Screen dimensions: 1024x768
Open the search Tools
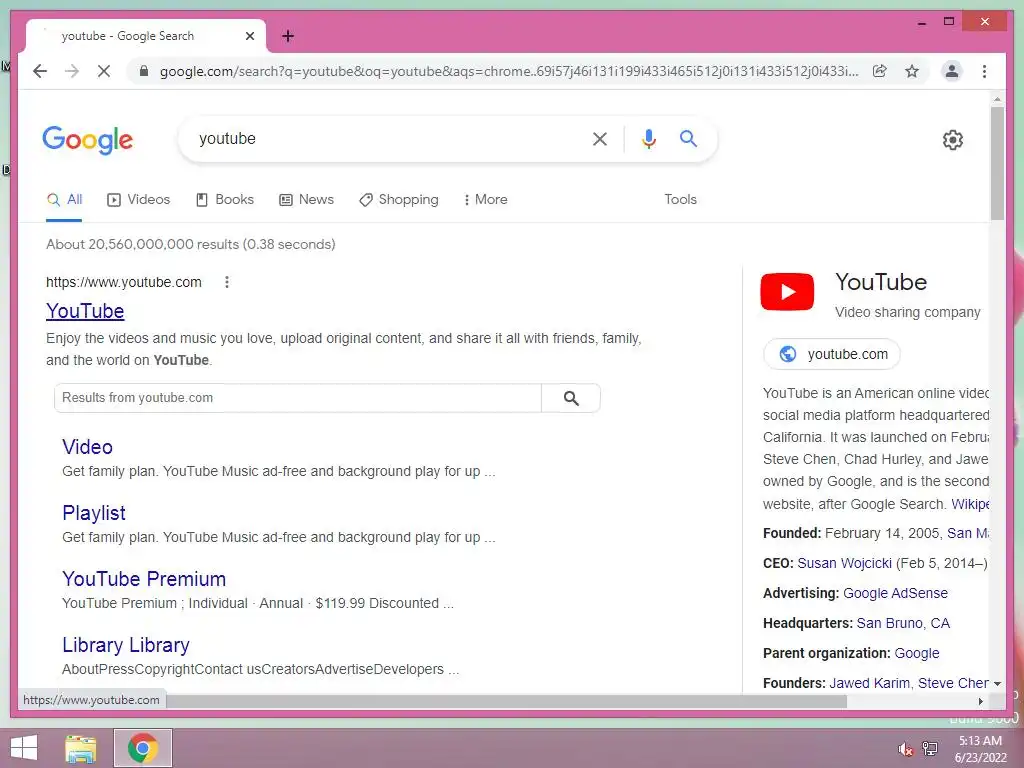tap(680, 200)
